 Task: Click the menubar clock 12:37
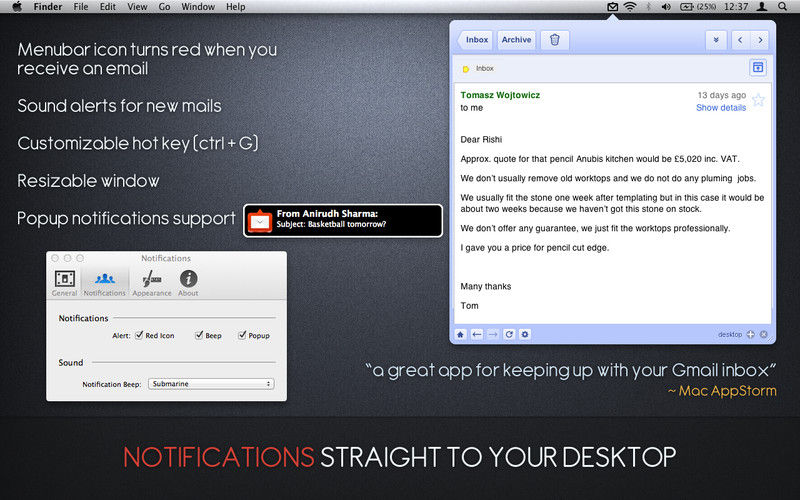736,7
